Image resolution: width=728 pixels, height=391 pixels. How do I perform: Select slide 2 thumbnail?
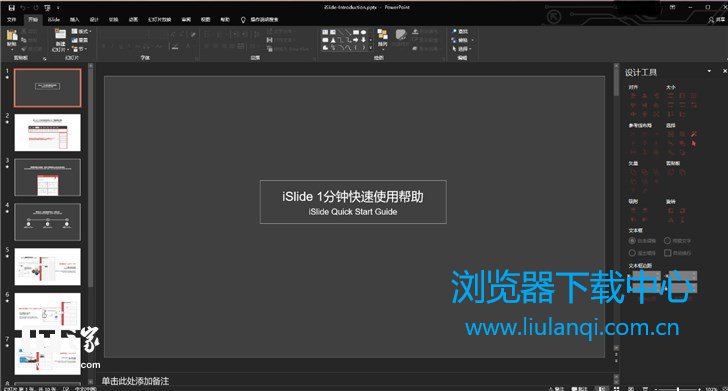(47, 132)
